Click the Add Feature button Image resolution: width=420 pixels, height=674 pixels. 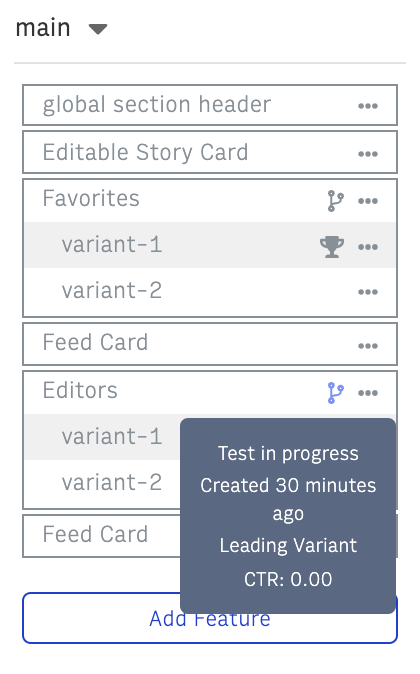[210, 618]
